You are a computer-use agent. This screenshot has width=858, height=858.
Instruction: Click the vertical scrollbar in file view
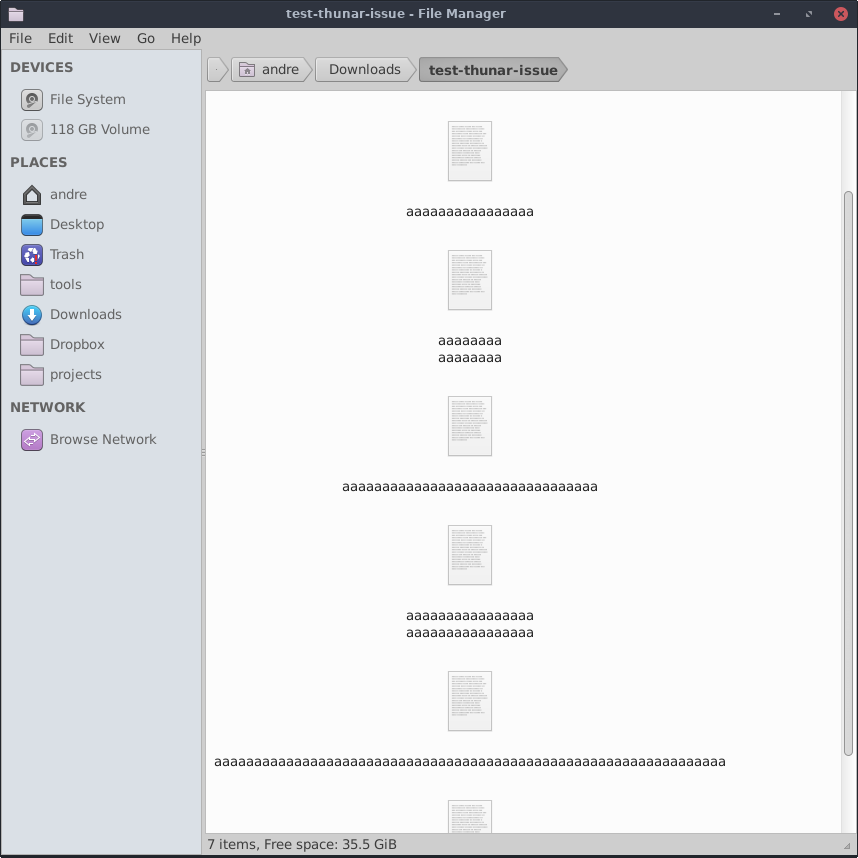click(849, 470)
